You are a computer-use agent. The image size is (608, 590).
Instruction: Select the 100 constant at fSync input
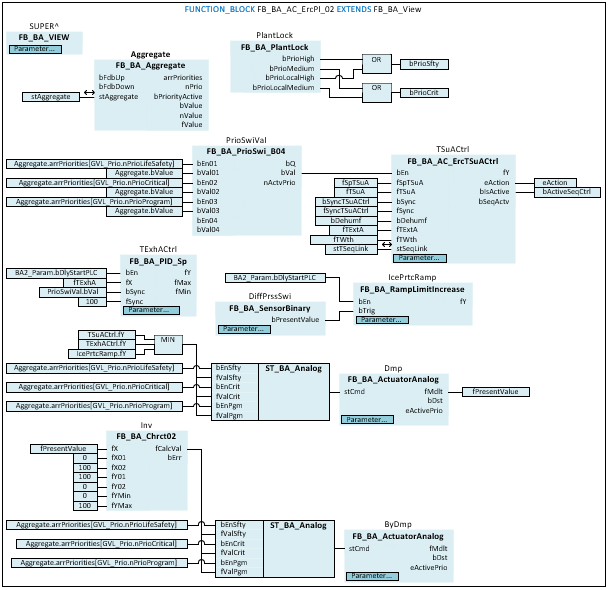[x=92, y=302]
